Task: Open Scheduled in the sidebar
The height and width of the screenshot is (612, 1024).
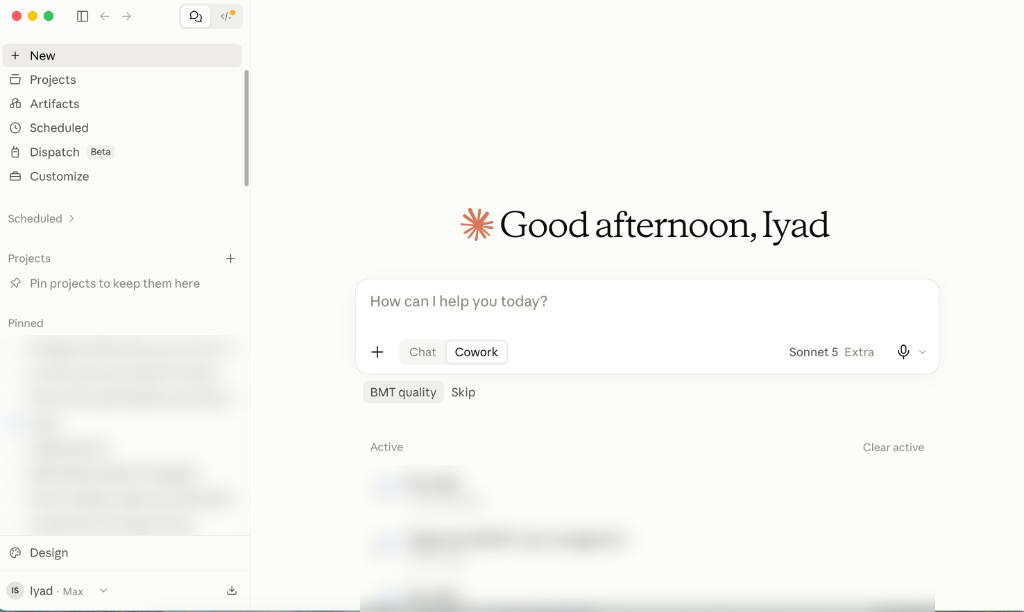Action: click(x=122, y=128)
